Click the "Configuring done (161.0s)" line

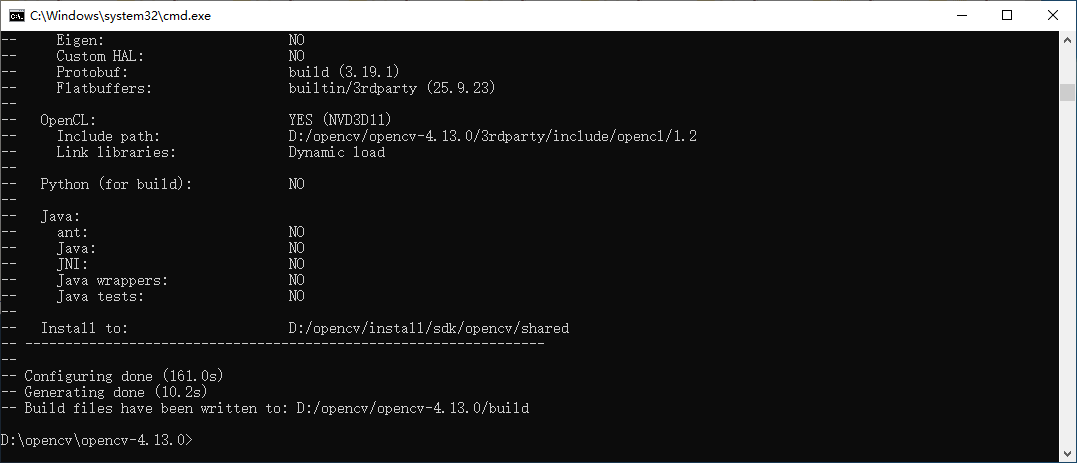124,376
